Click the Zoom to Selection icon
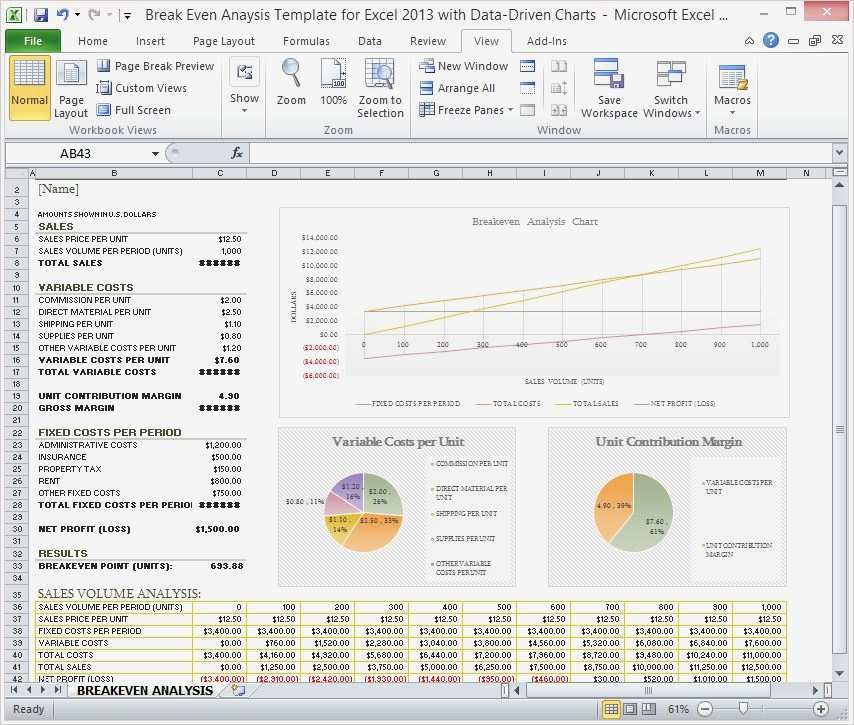This screenshot has height=725, width=854. [380, 74]
